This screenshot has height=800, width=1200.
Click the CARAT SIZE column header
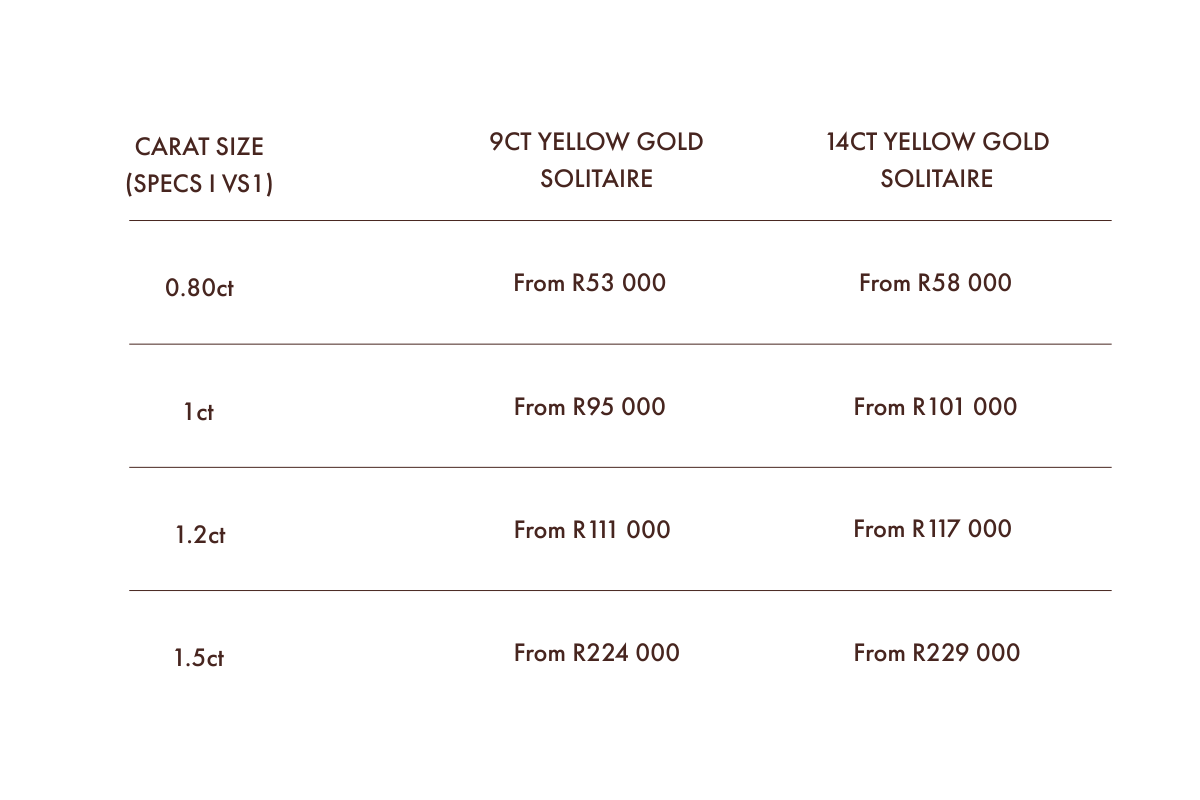[199, 147]
